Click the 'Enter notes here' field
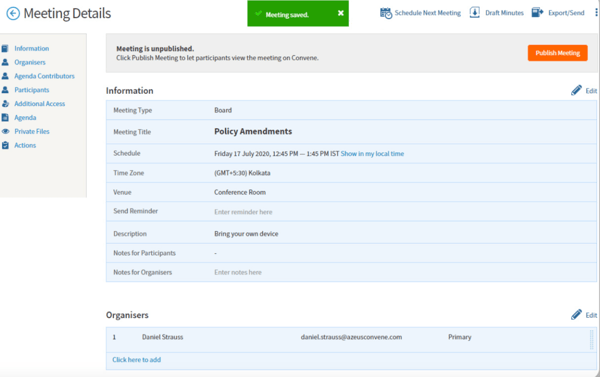The height and width of the screenshot is (377, 600). [x=238, y=272]
